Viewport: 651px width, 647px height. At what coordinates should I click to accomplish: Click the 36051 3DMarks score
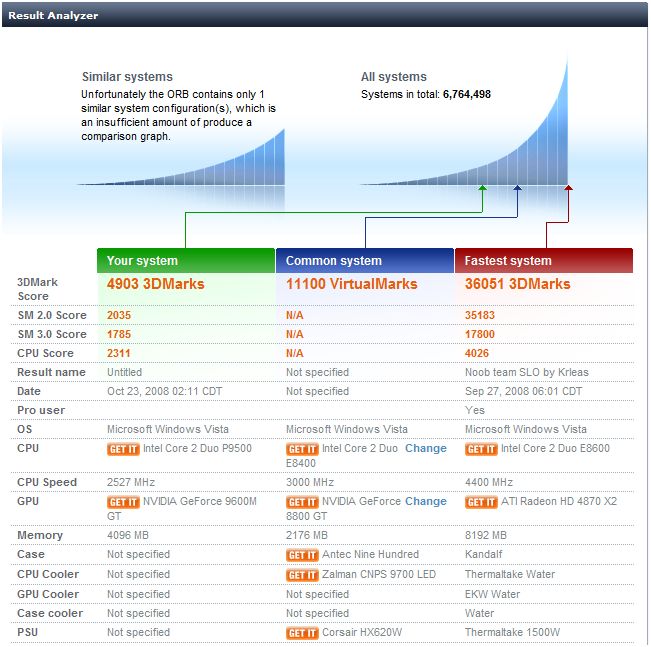(x=517, y=284)
